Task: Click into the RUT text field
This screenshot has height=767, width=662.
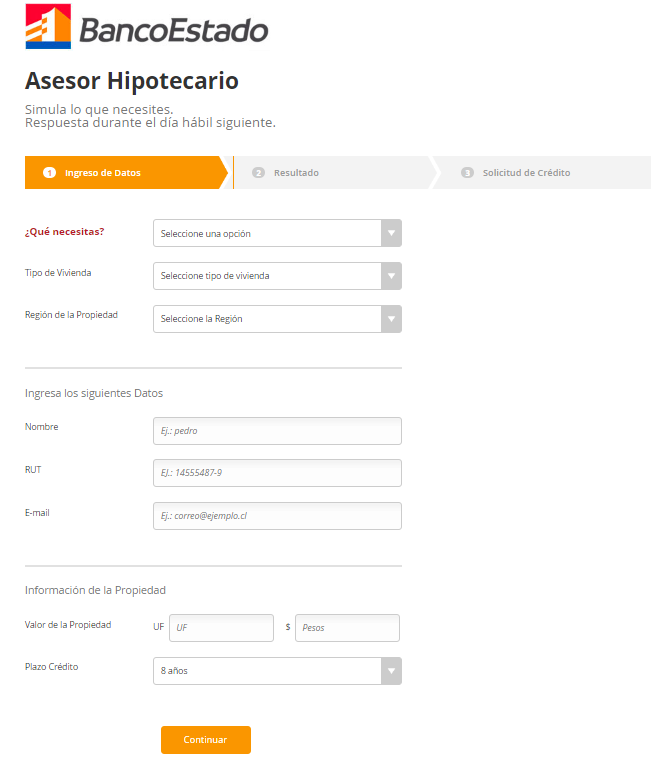Action: point(277,473)
